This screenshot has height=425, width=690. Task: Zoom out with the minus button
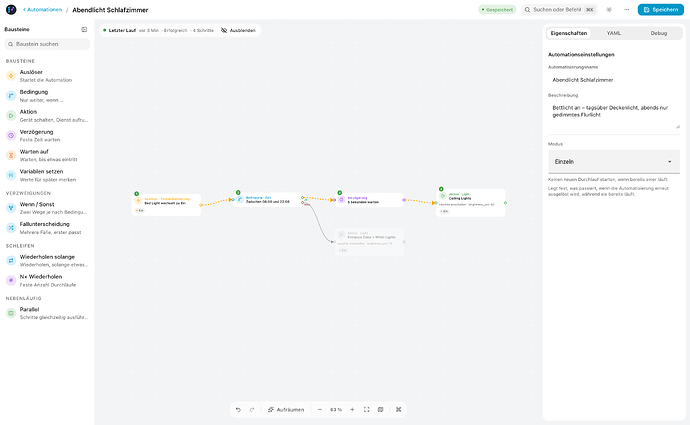(320, 410)
